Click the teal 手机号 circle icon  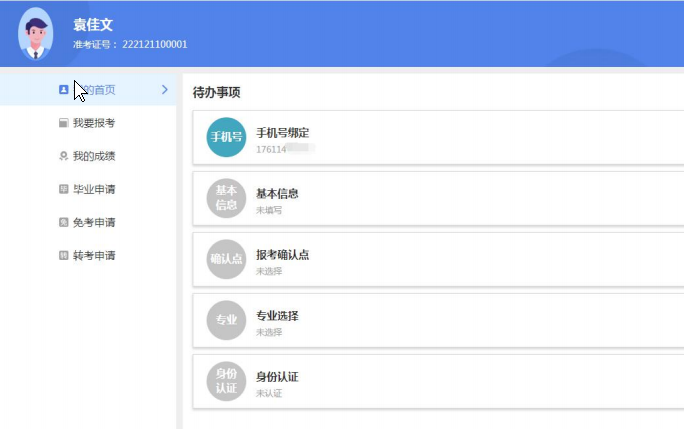click(x=226, y=137)
